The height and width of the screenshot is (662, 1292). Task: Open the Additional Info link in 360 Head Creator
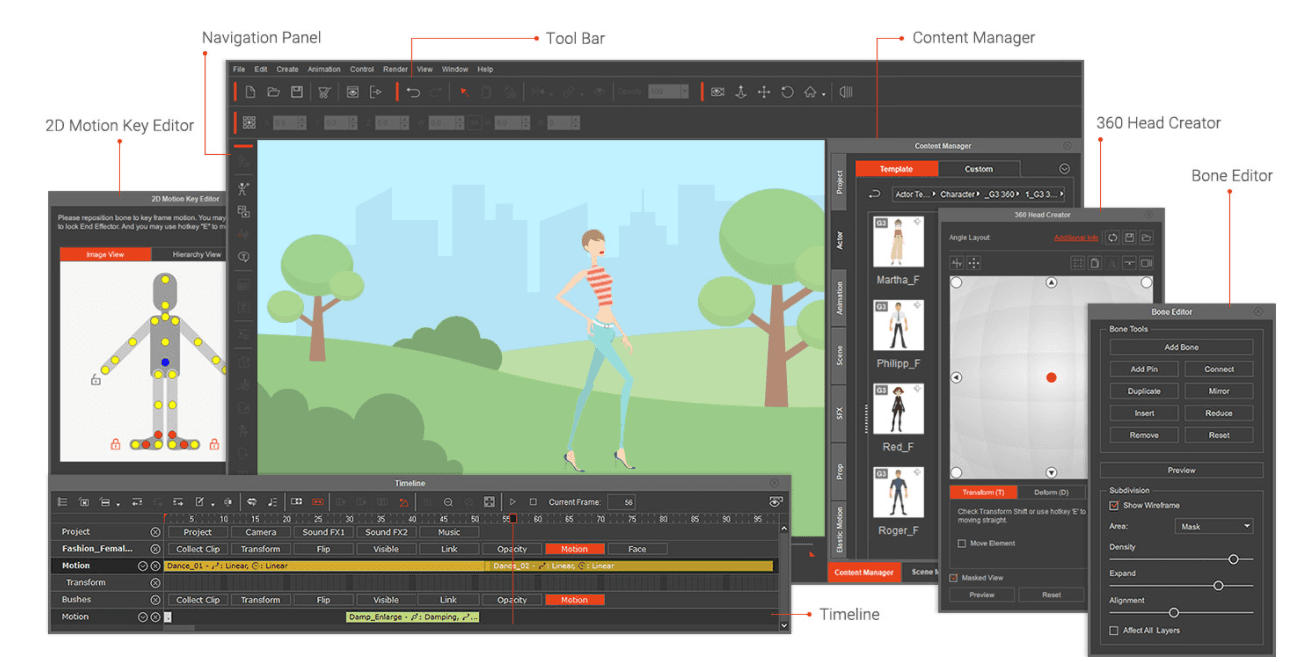(x=1076, y=237)
